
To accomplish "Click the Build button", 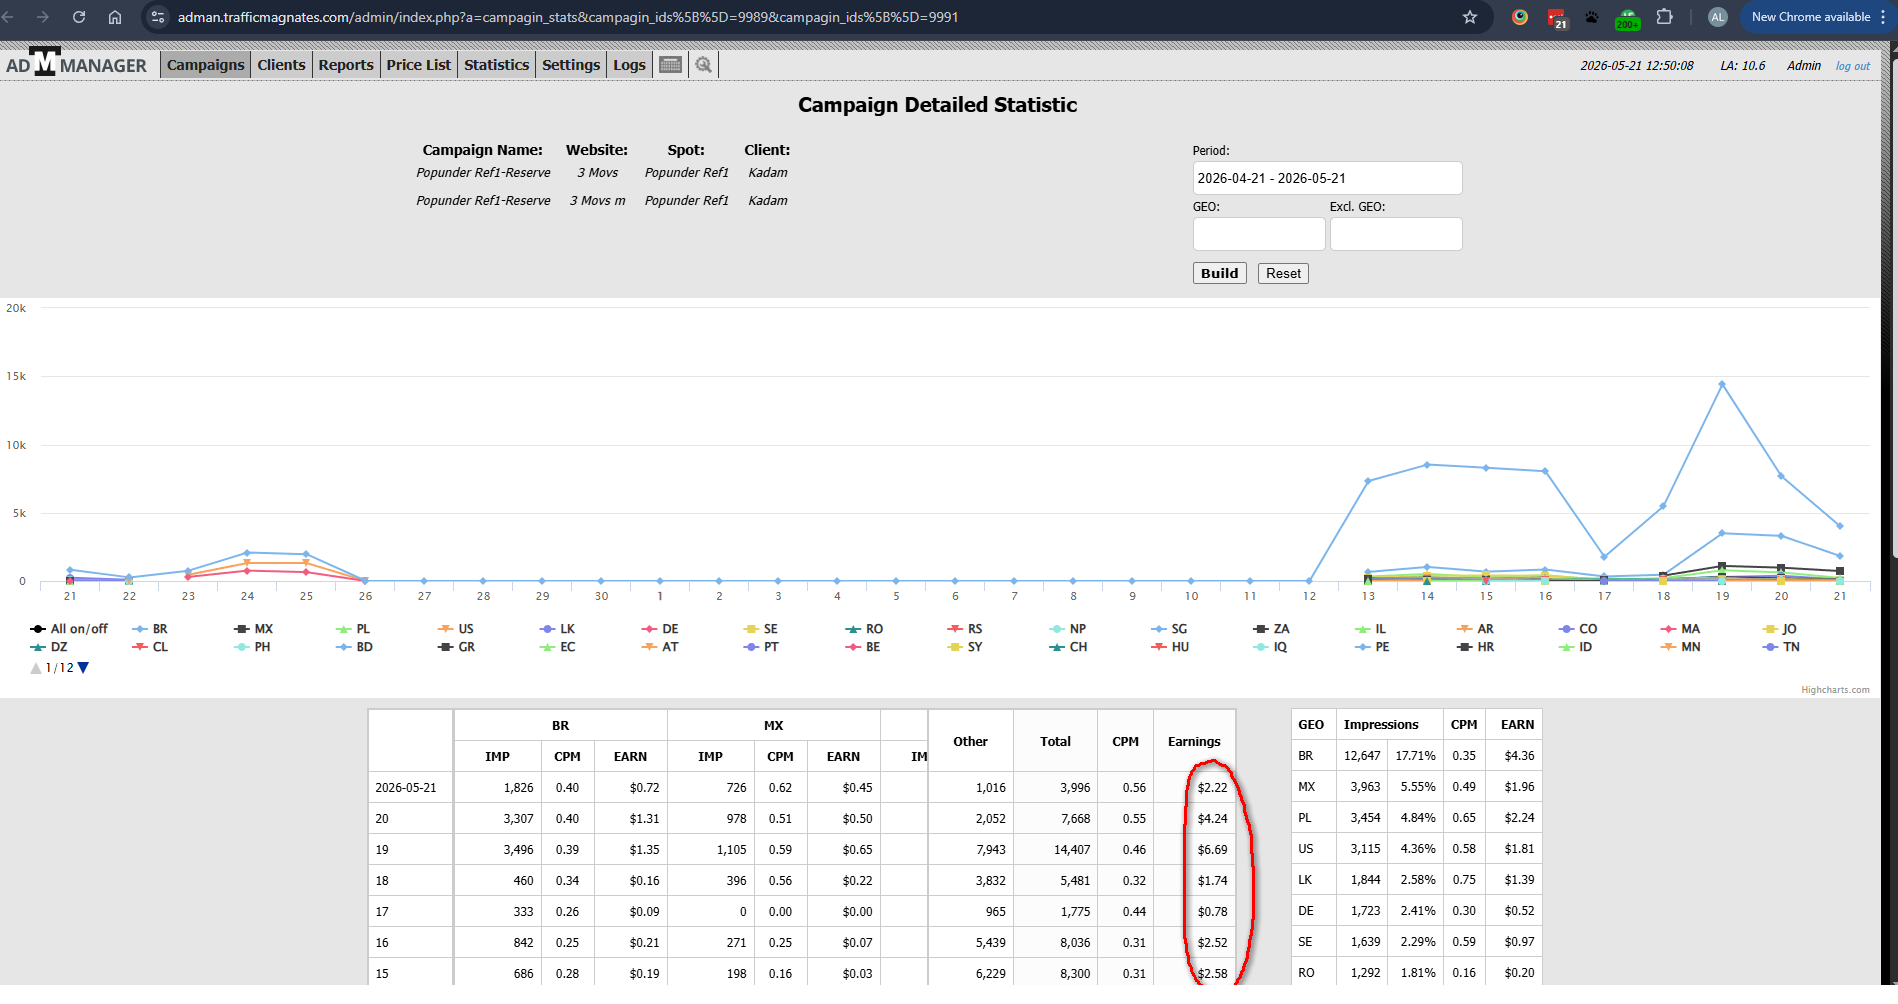I will 1219,273.
